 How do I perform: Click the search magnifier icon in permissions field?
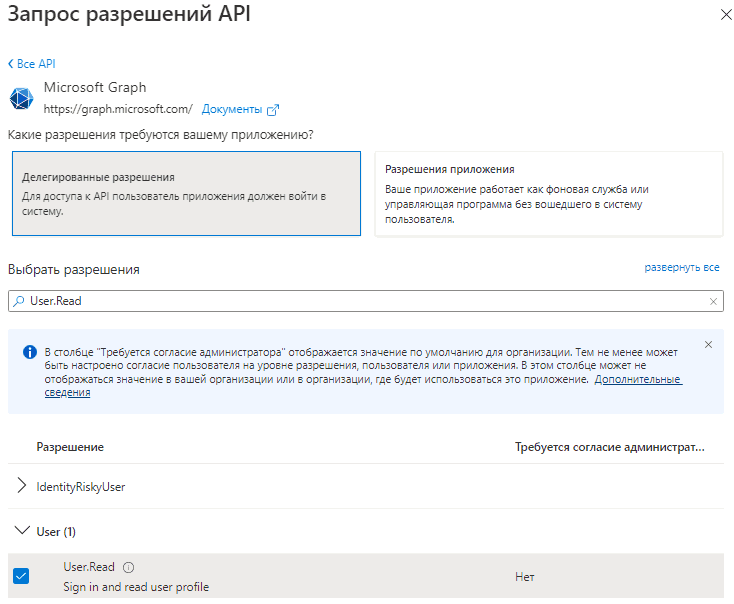(x=19, y=301)
